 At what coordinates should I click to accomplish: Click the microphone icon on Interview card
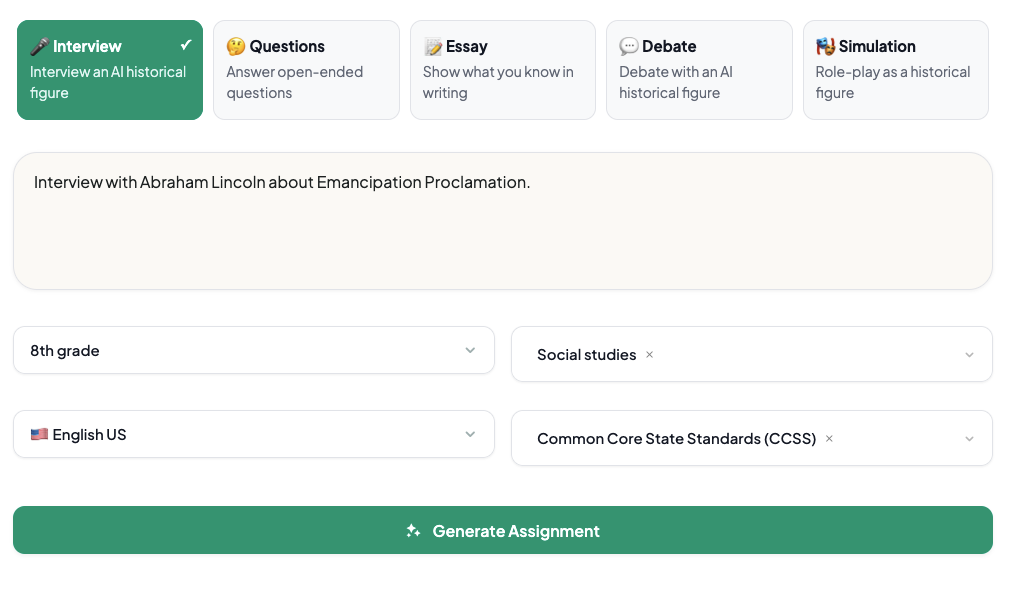39,47
